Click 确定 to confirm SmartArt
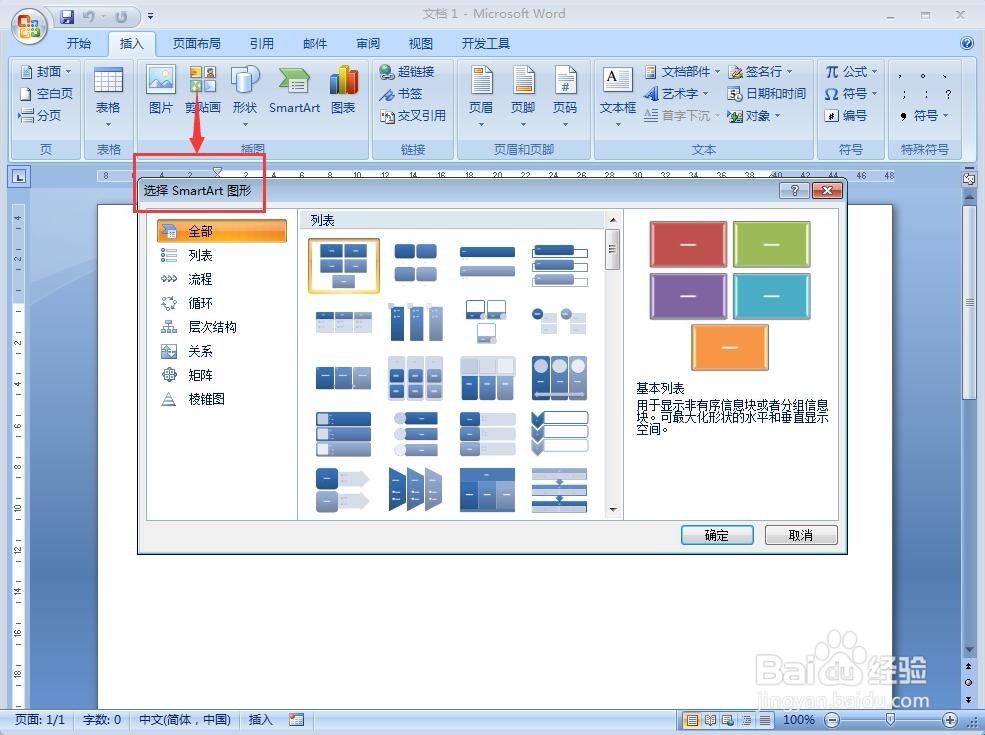 point(717,535)
